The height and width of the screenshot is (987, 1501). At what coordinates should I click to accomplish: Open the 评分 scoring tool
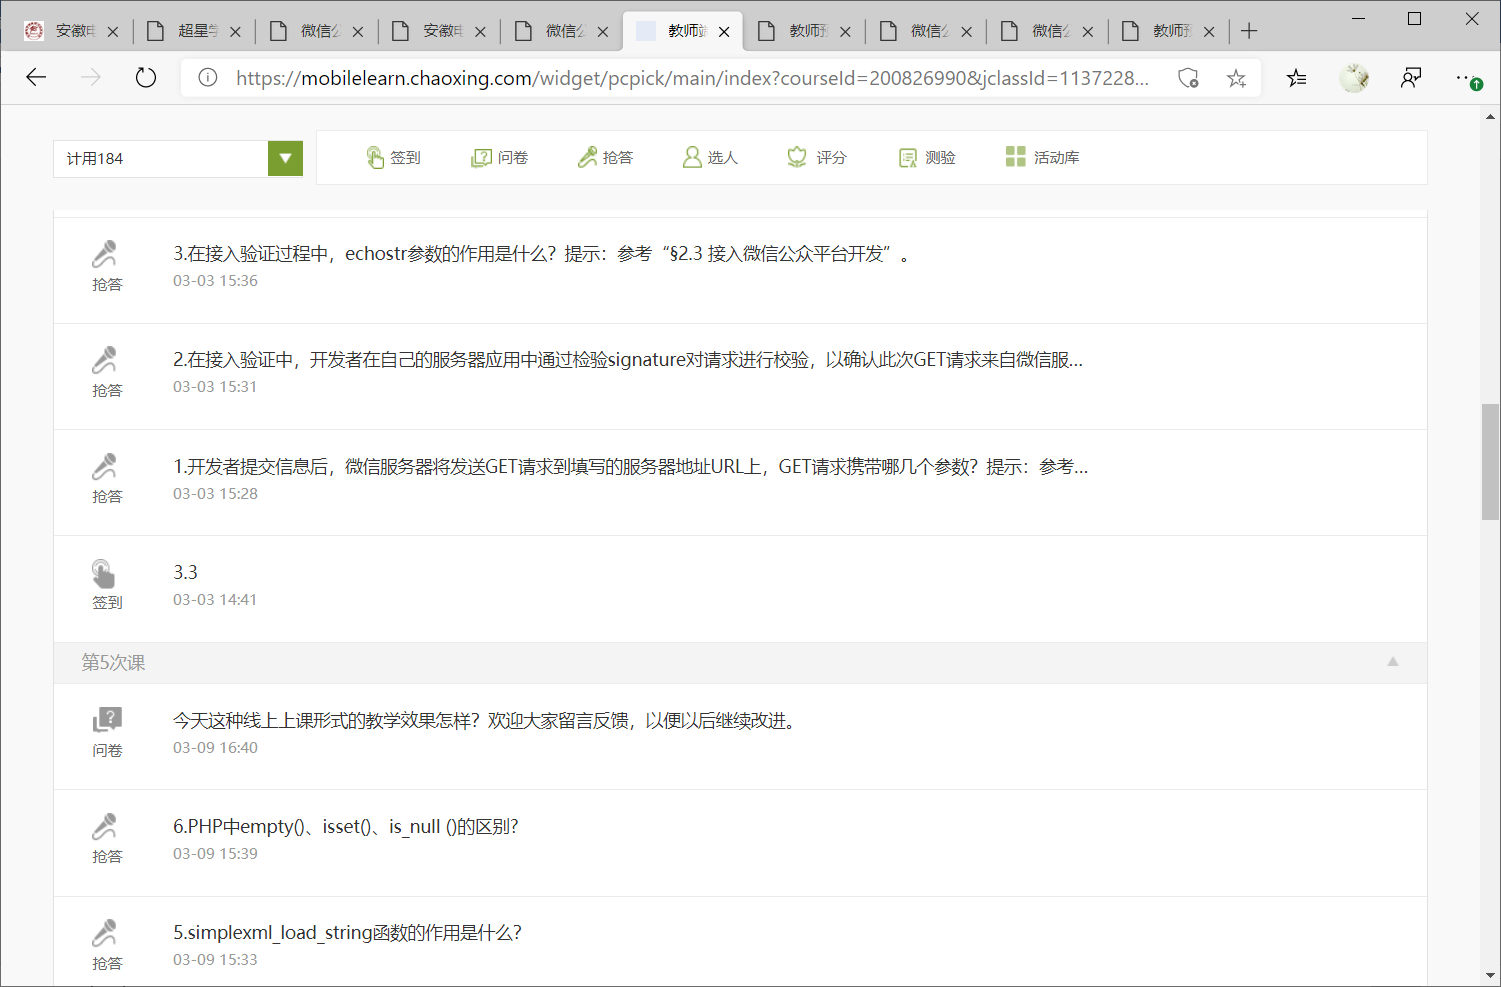coord(817,158)
